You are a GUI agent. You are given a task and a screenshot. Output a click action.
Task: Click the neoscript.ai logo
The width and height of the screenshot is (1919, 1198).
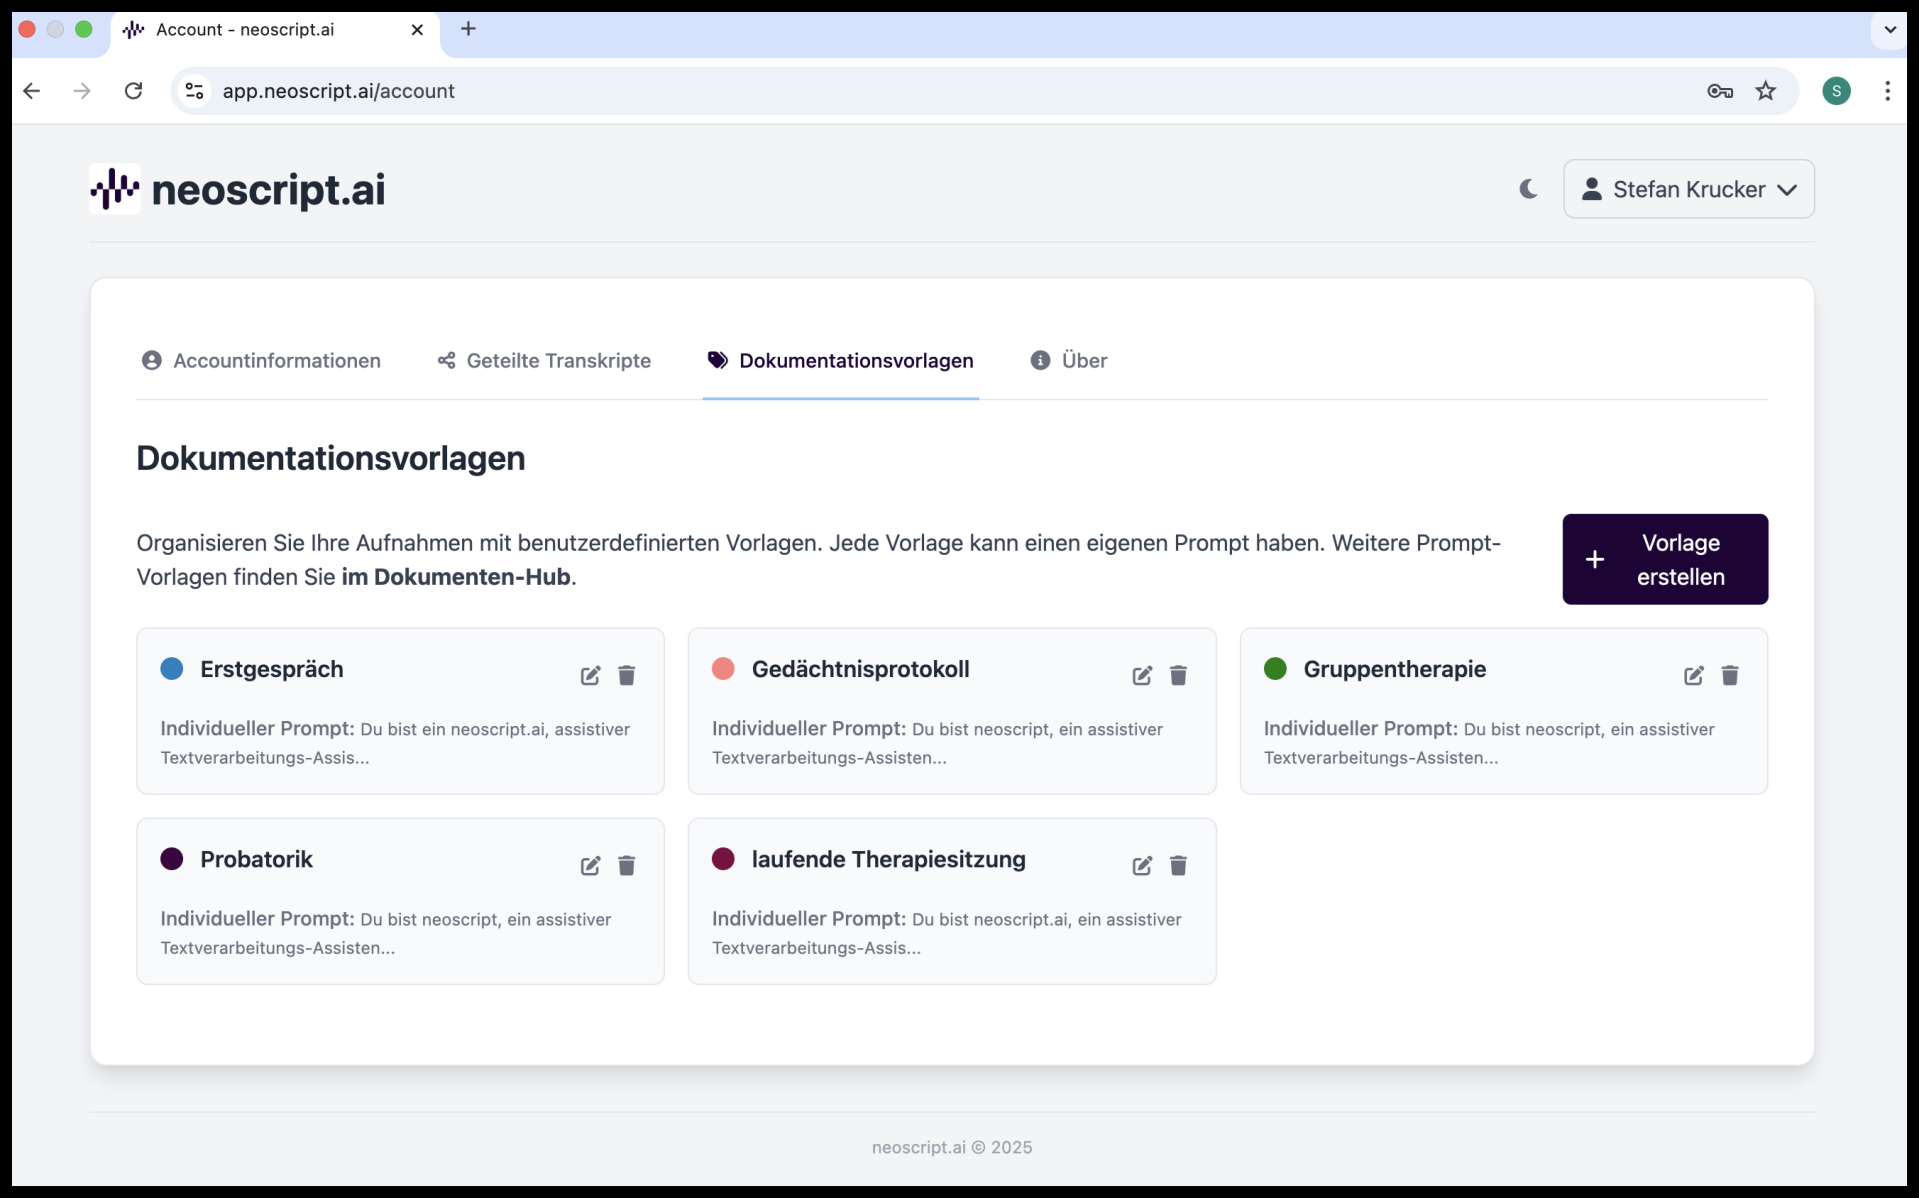238,189
